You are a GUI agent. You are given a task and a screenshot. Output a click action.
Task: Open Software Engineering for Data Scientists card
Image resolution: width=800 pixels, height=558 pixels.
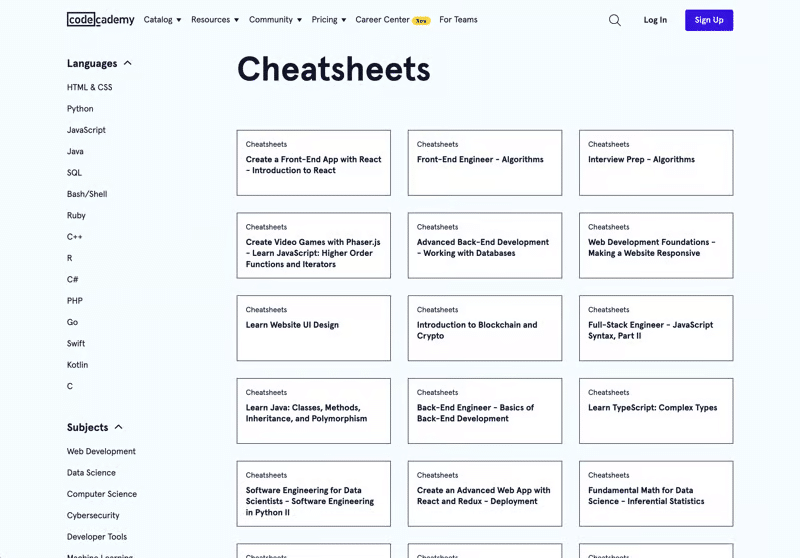(314, 494)
